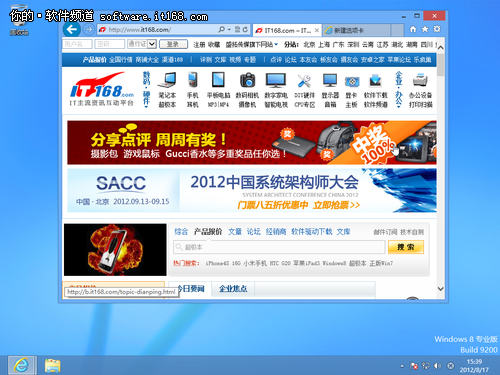Screen dimensions: 500x375
Task: Open a new blank tab button
Action: click(397, 30)
